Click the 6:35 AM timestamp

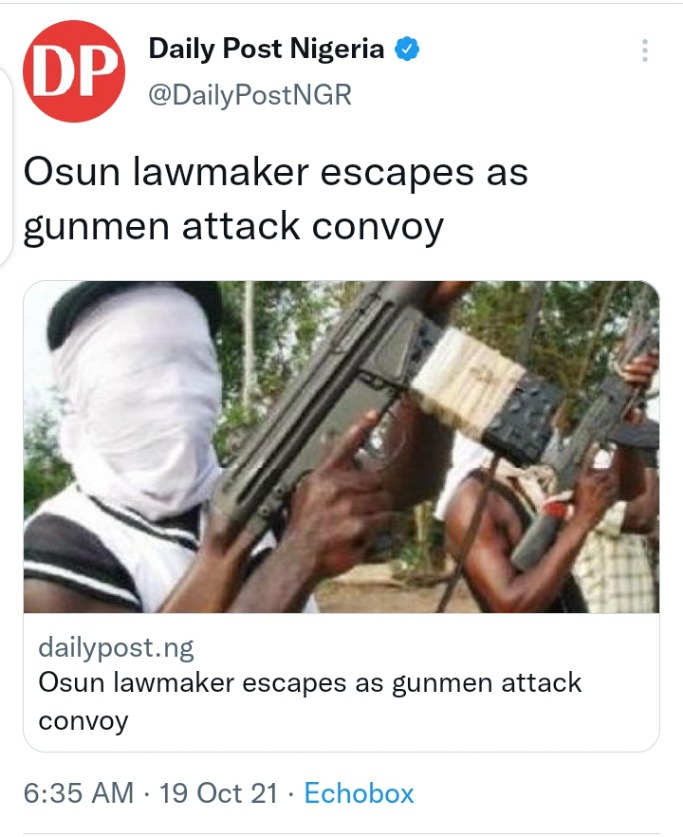point(78,793)
